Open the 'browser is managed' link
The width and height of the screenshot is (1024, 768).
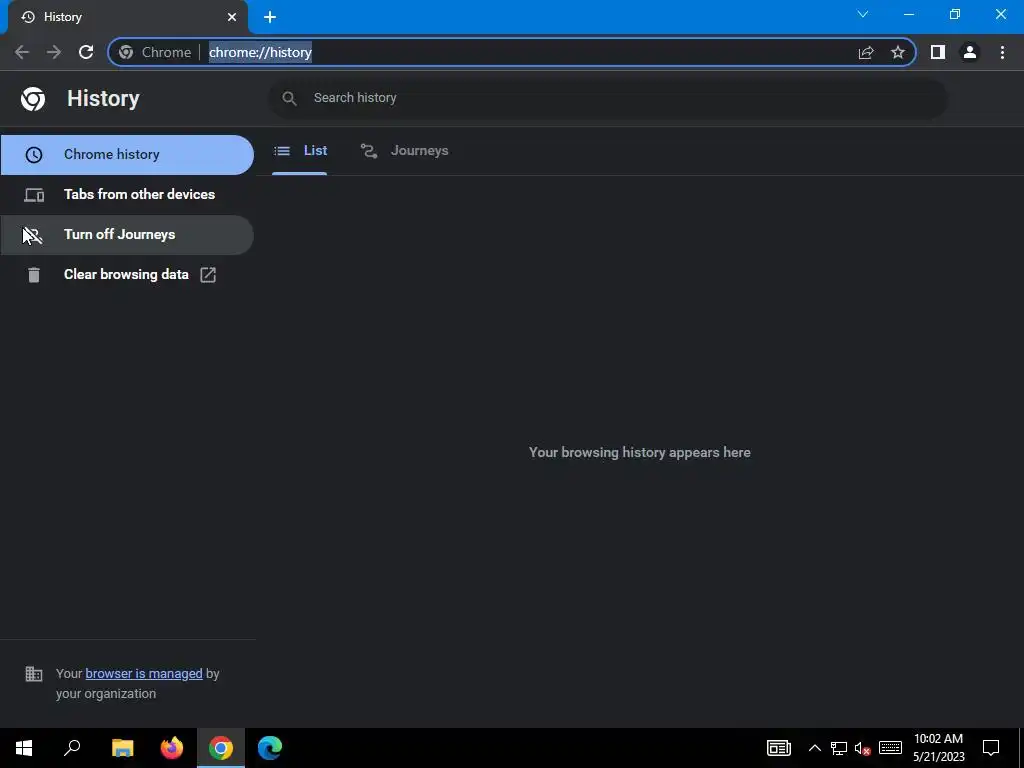144,673
